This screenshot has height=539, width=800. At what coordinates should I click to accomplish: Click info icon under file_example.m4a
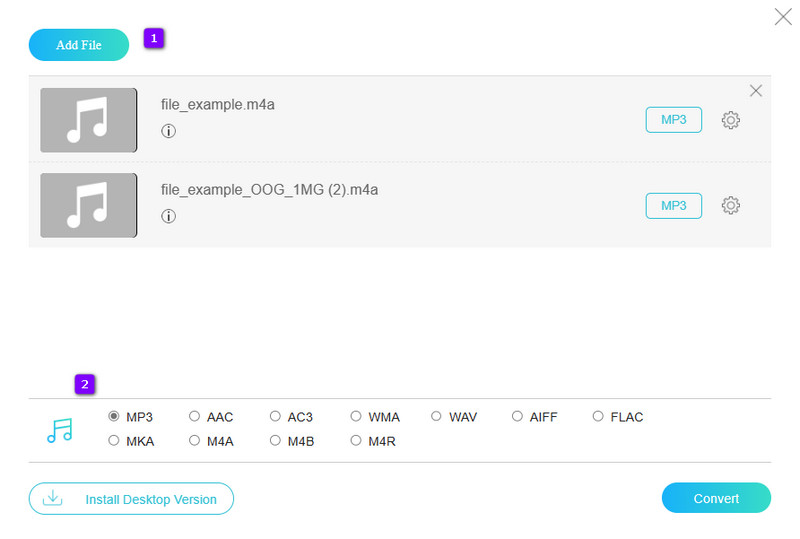click(x=168, y=131)
